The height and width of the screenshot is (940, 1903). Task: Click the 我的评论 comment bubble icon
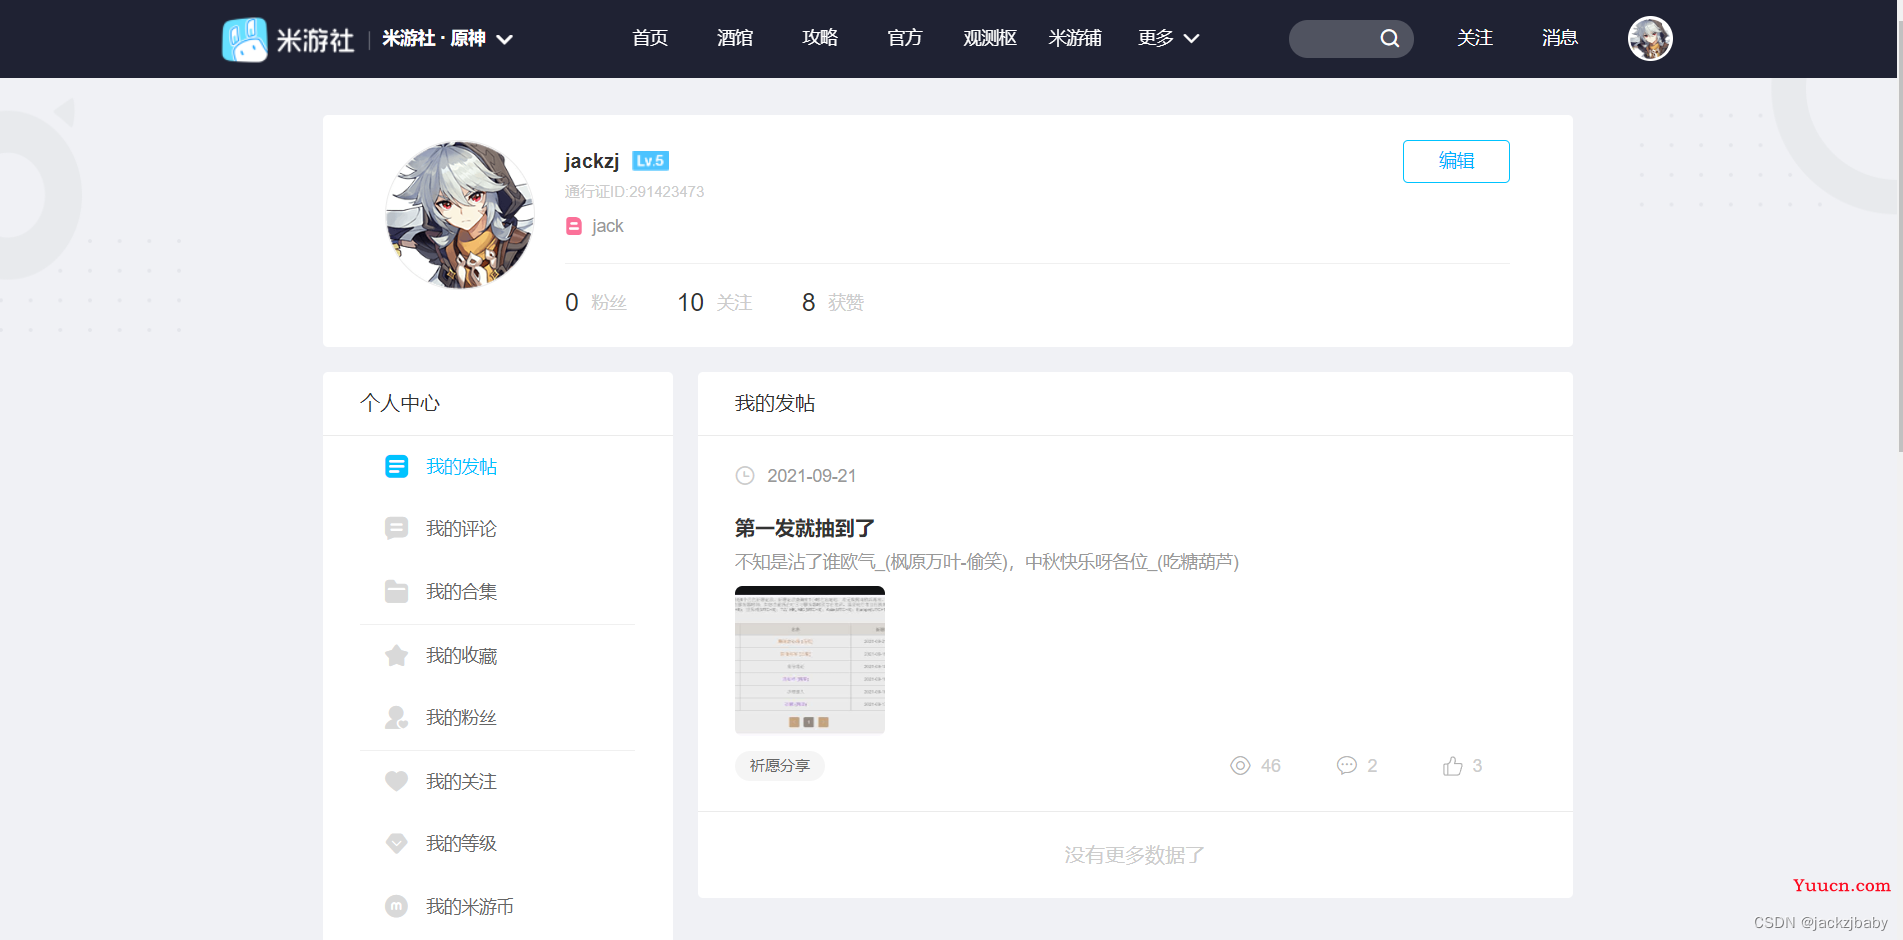(x=397, y=528)
